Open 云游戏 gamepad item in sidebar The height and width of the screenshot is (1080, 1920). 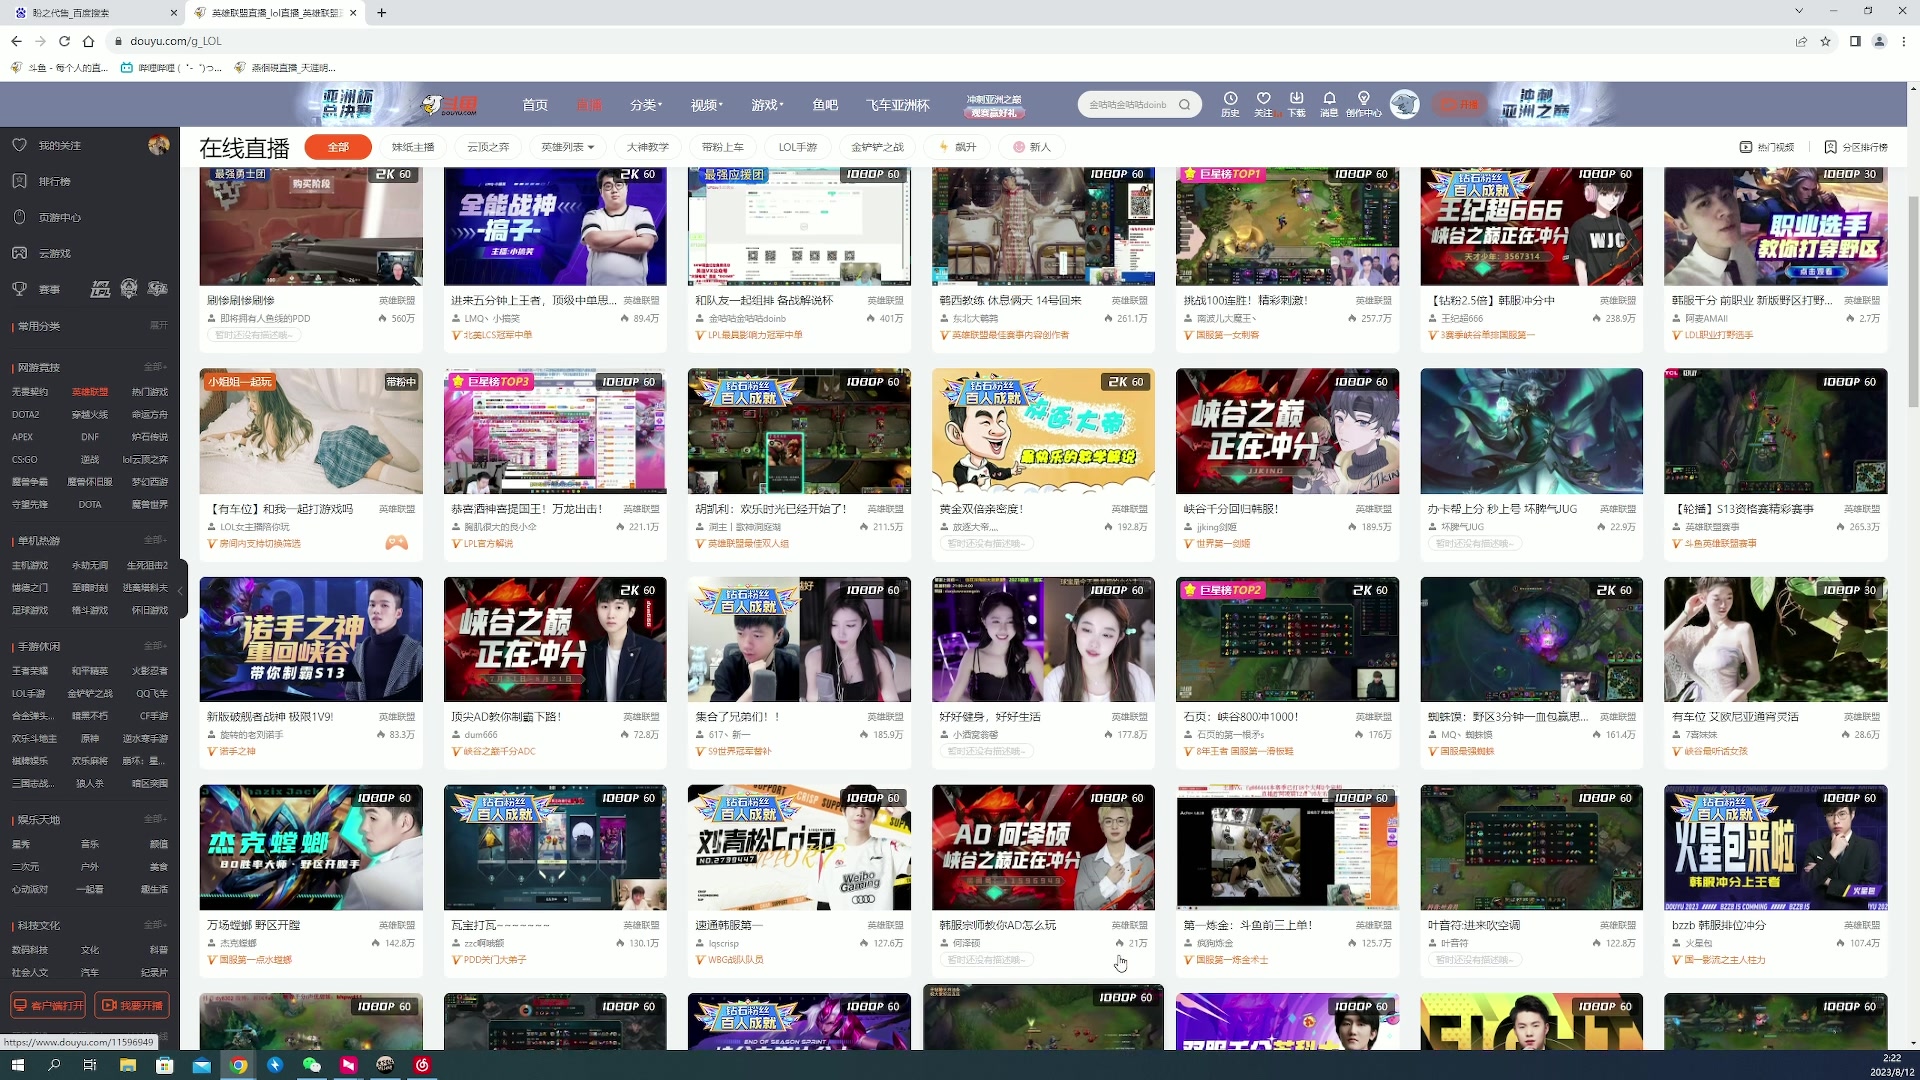(x=54, y=253)
